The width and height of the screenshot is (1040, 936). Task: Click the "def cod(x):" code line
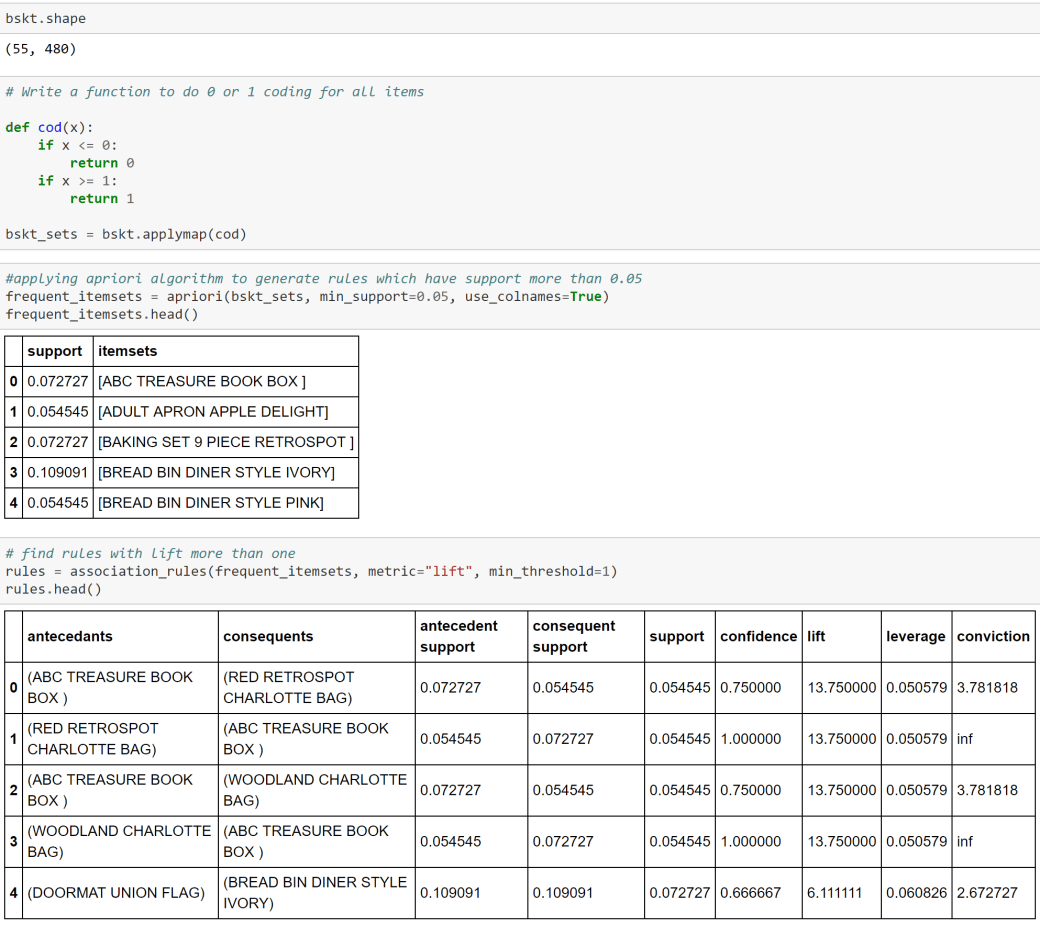coord(50,127)
